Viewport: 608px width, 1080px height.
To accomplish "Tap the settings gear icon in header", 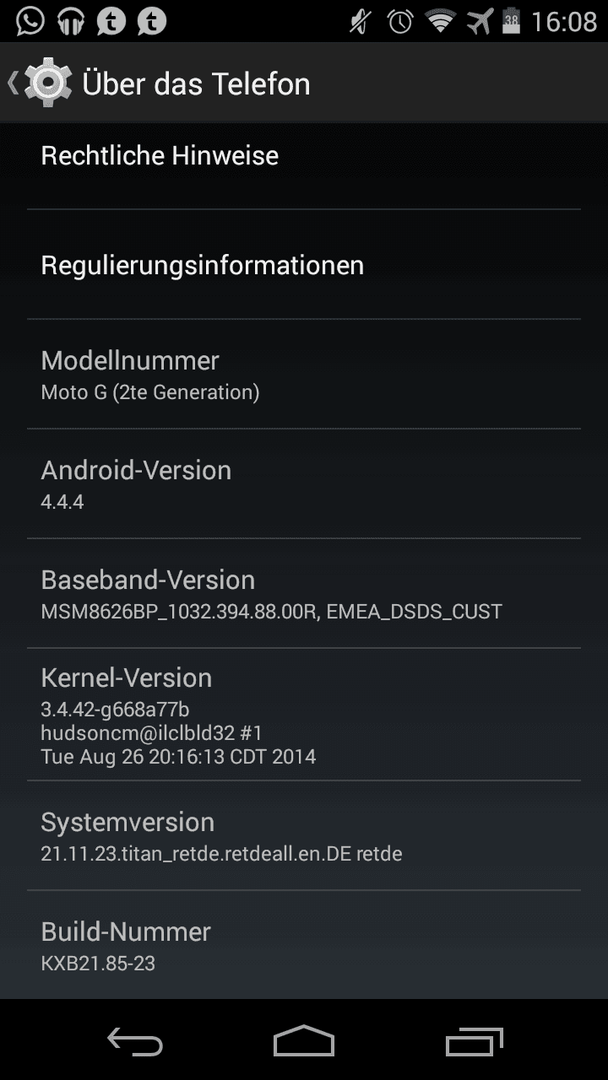I will point(48,83).
